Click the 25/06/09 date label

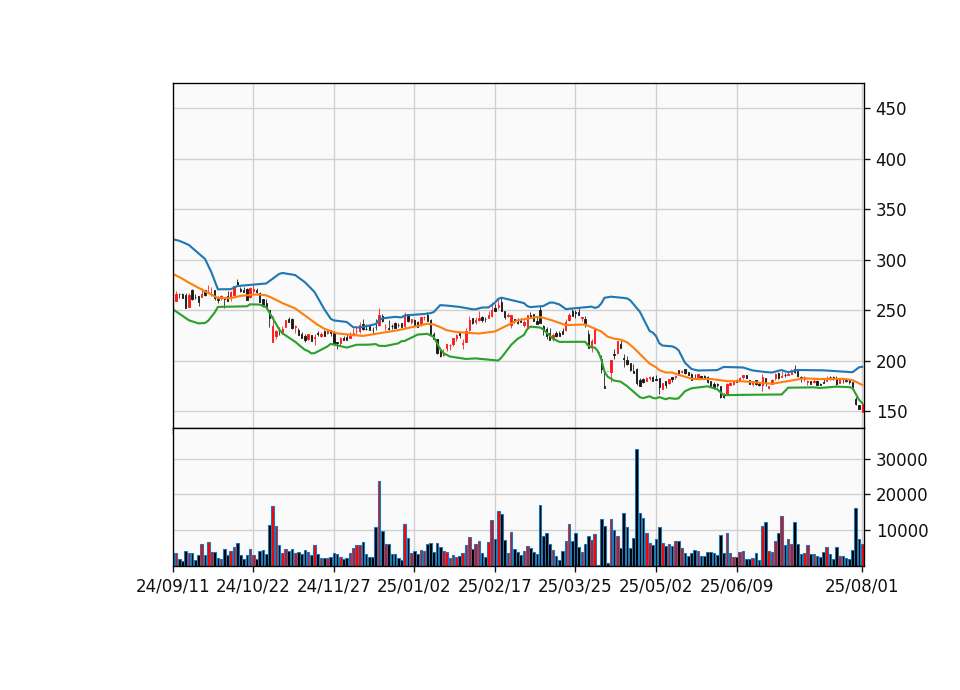click(x=737, y=586)
